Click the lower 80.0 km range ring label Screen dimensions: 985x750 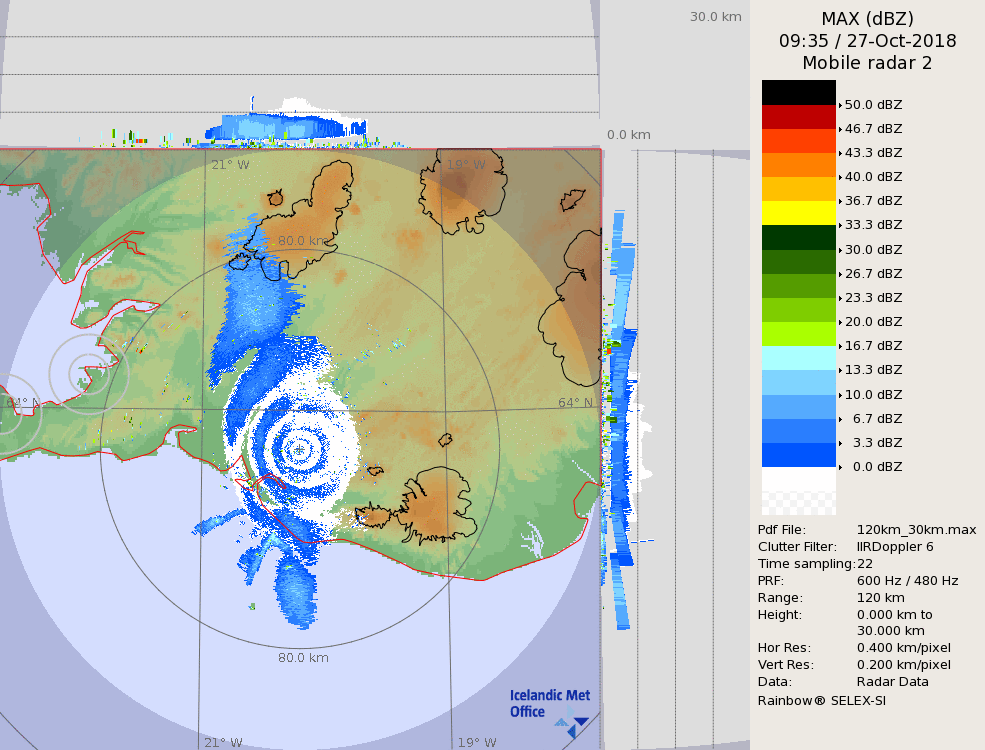click(303, 658)
